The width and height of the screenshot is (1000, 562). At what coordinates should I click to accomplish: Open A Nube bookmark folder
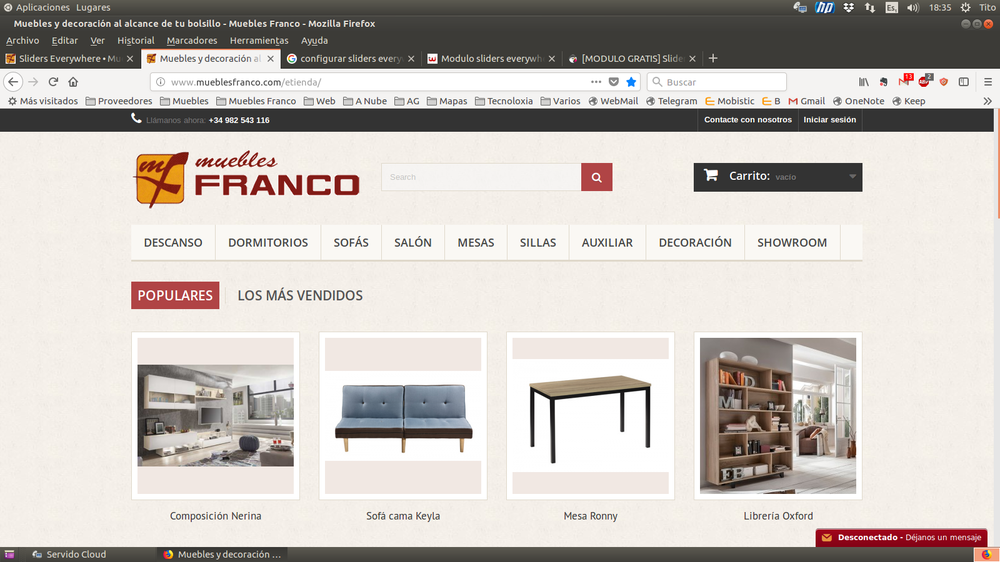click(365, 101)
